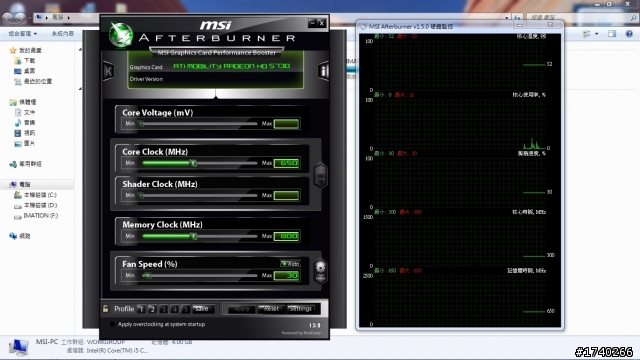The height and width of the screenshot is (360, 640).
Task: Click the Core Voltage value field
Action: [x=287, y=124]
